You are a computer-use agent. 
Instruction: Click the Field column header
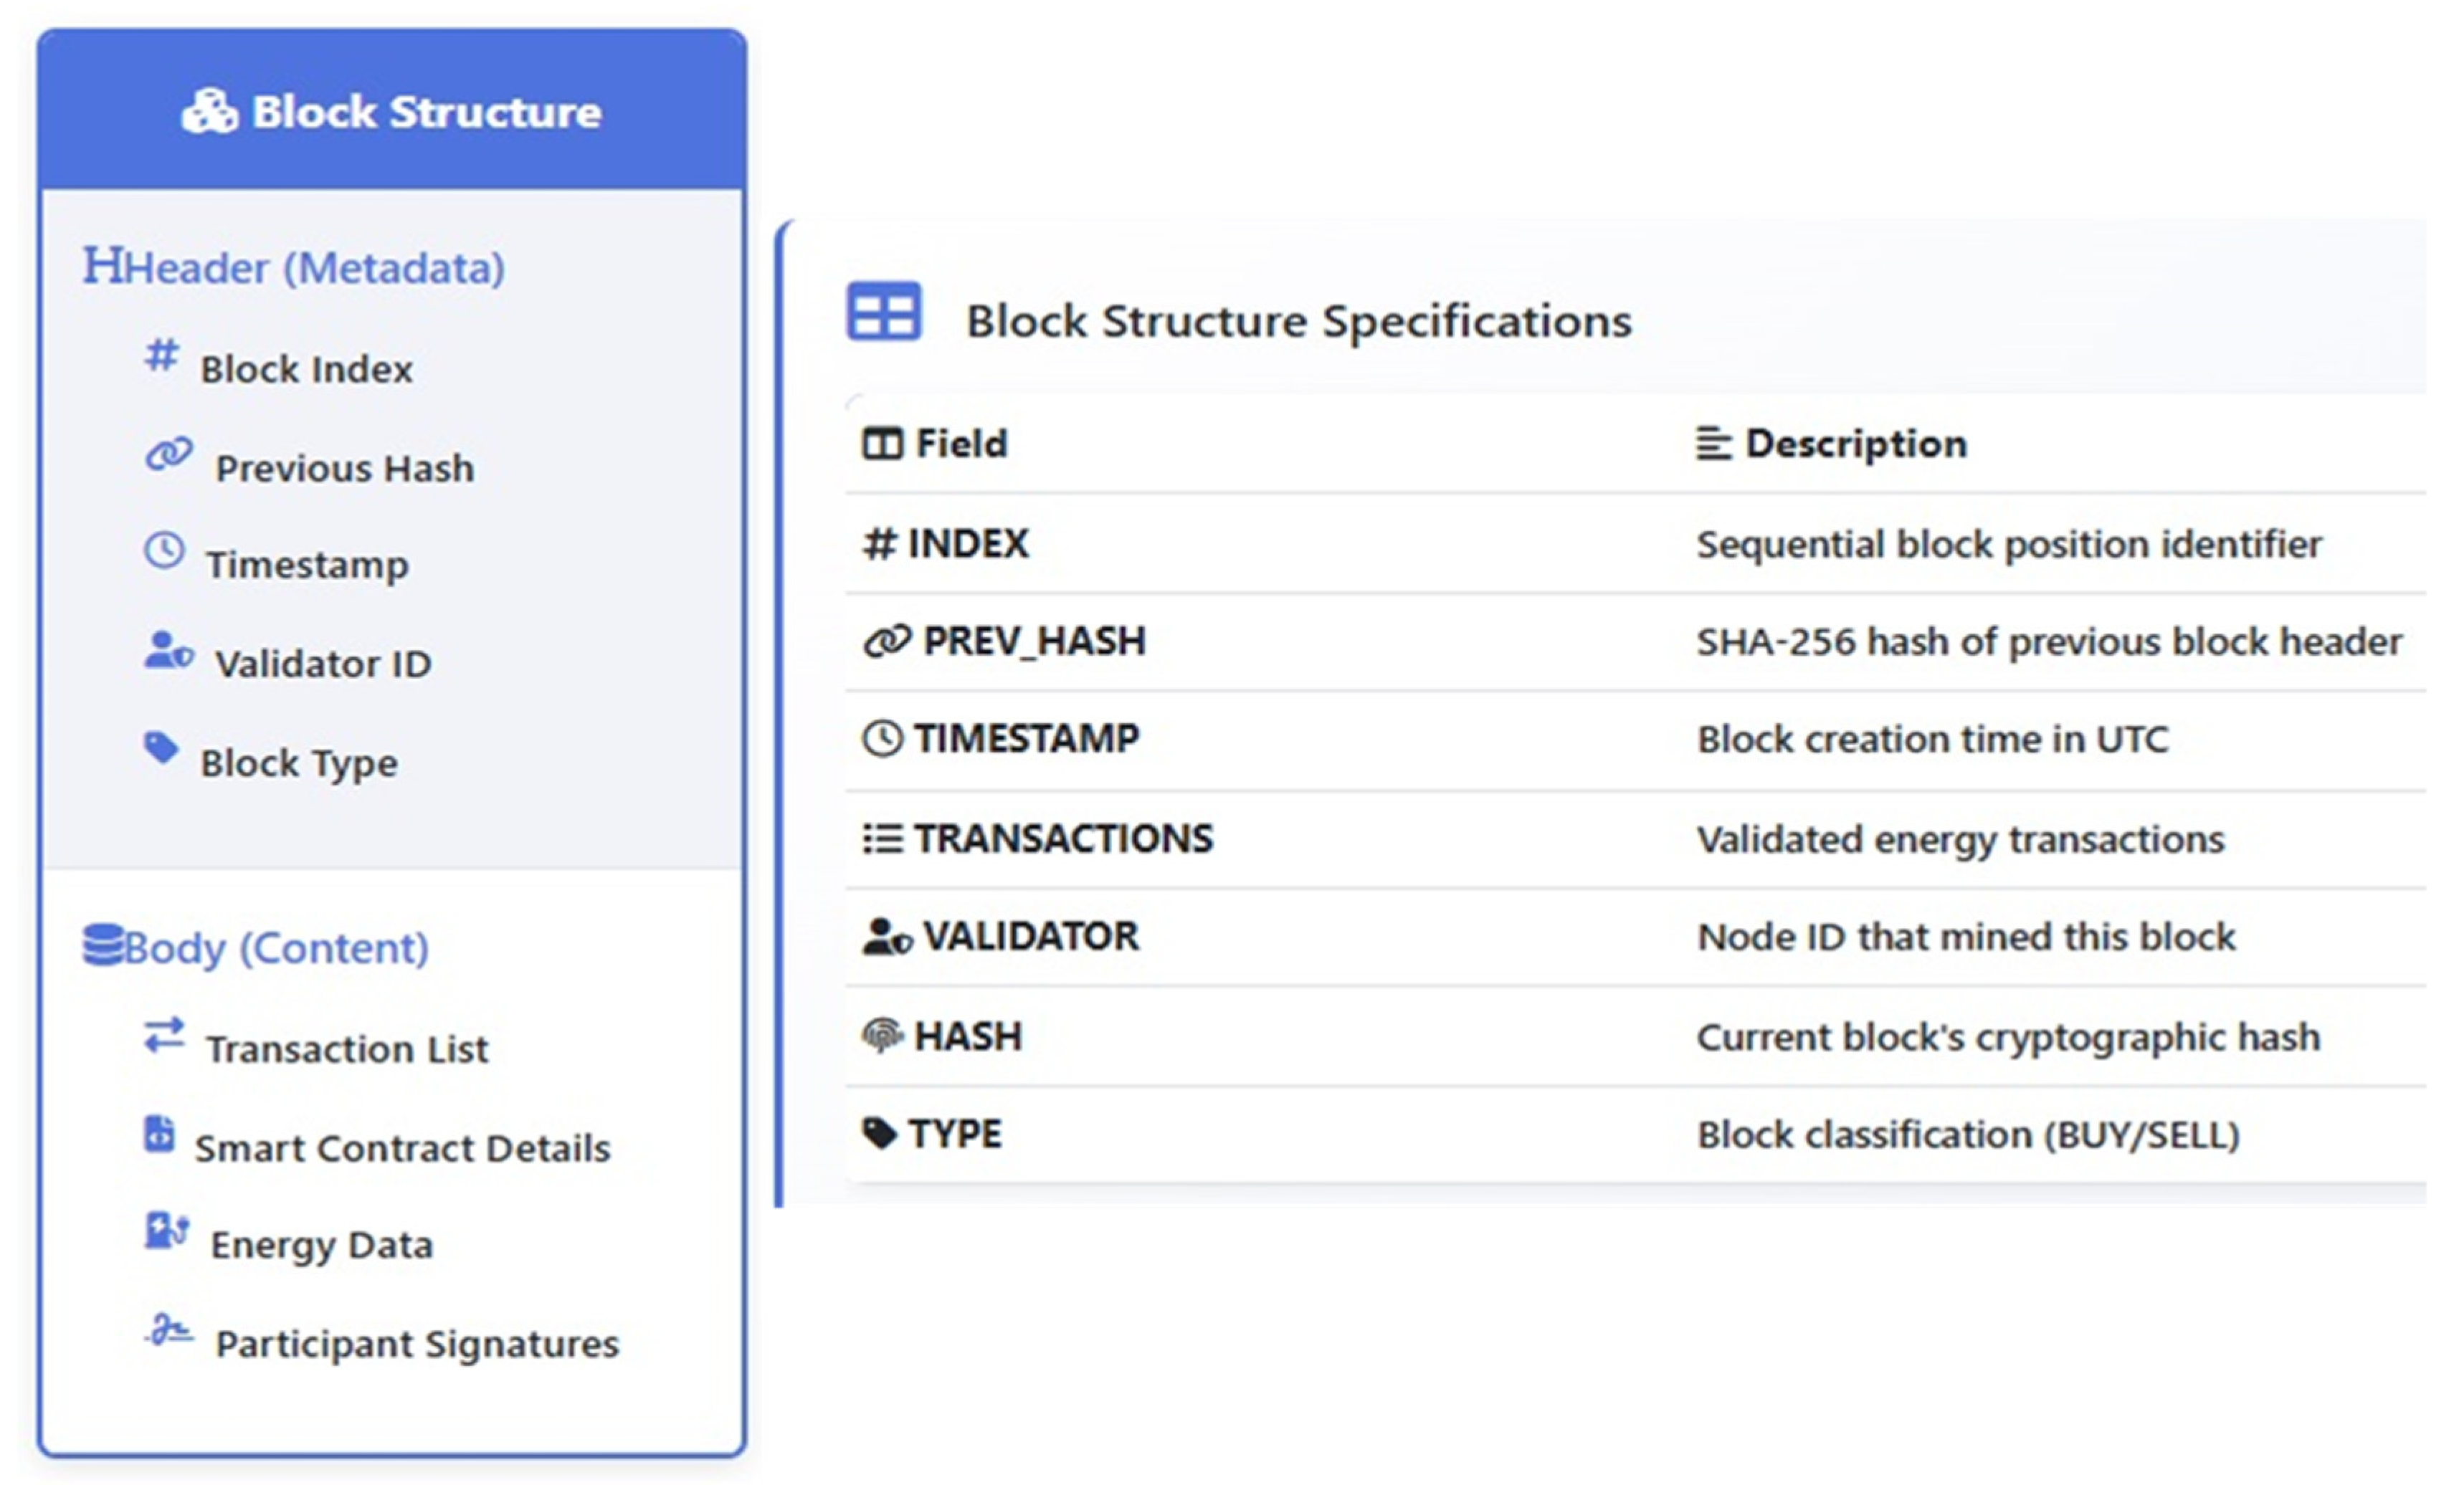click(960, 443)
